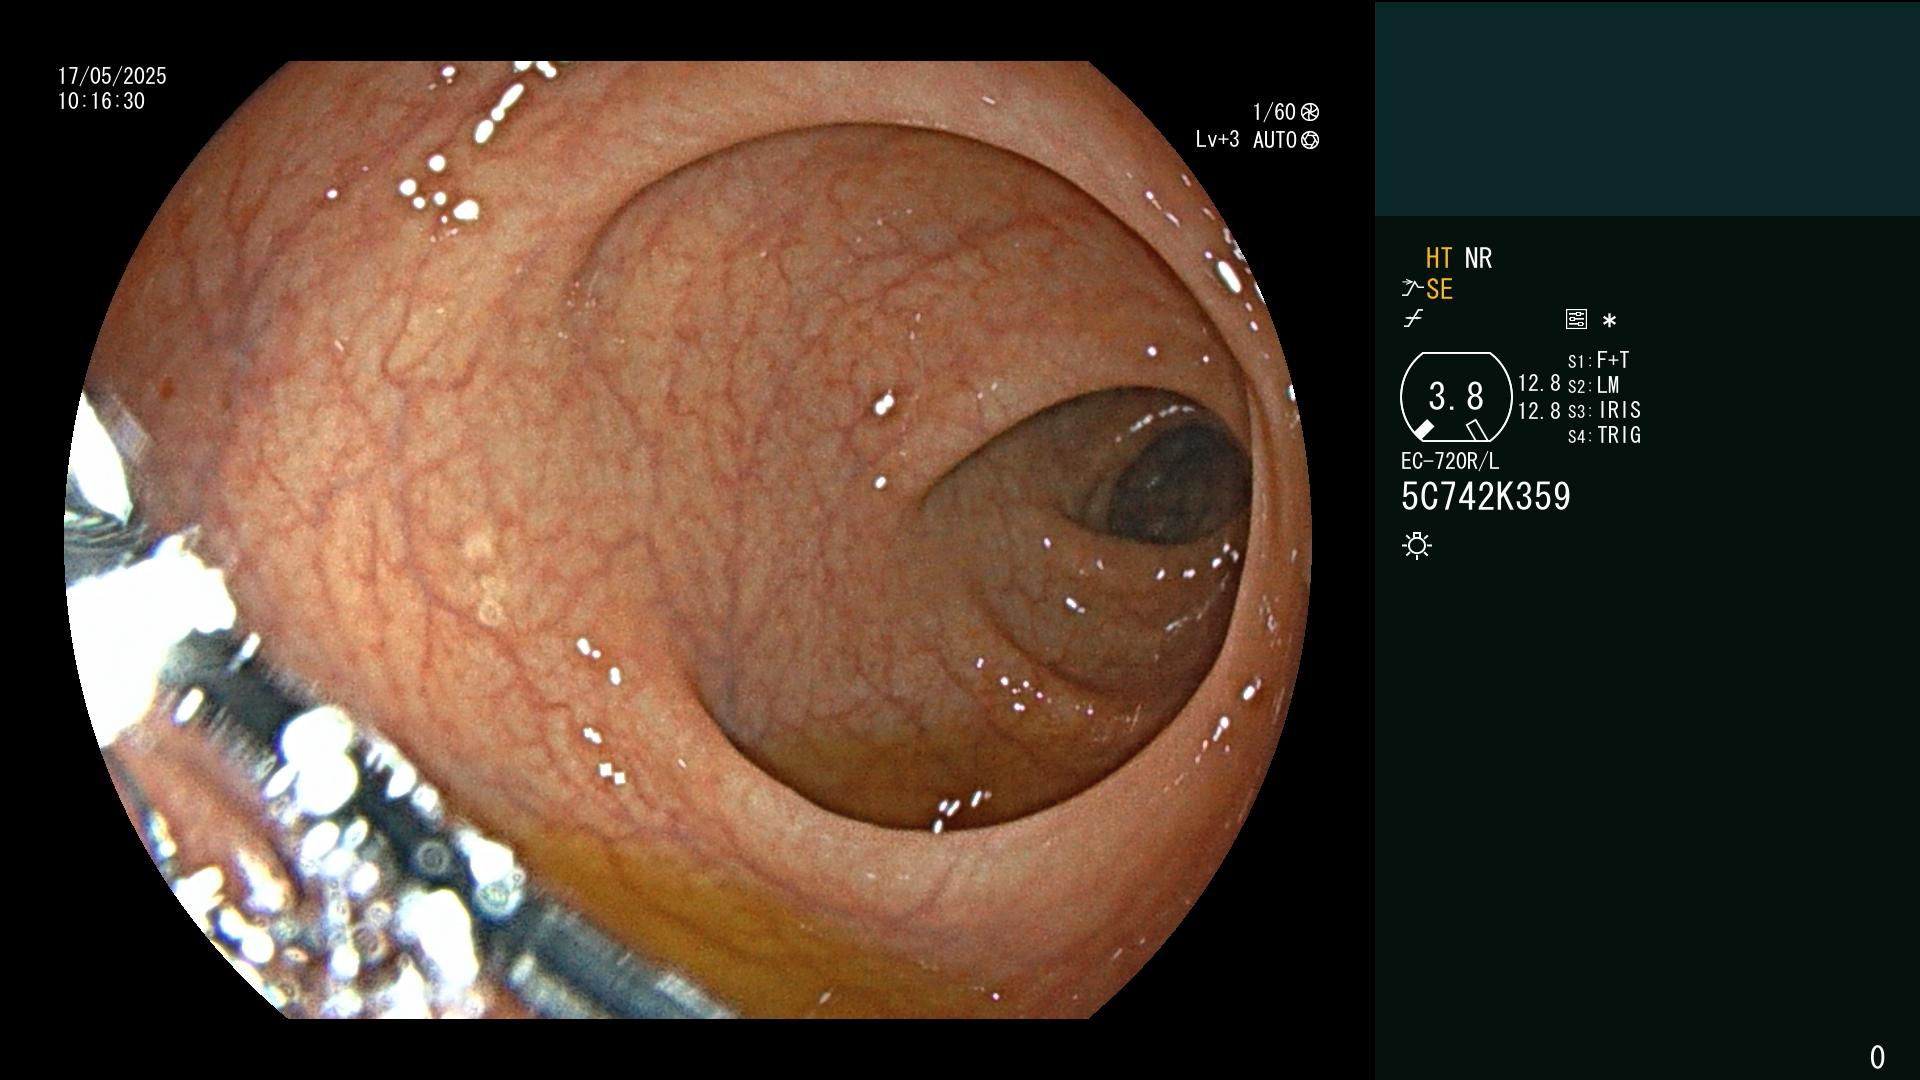Click the settings sliders icon
This screenshot has width=1920, height=1080.
1576,319
